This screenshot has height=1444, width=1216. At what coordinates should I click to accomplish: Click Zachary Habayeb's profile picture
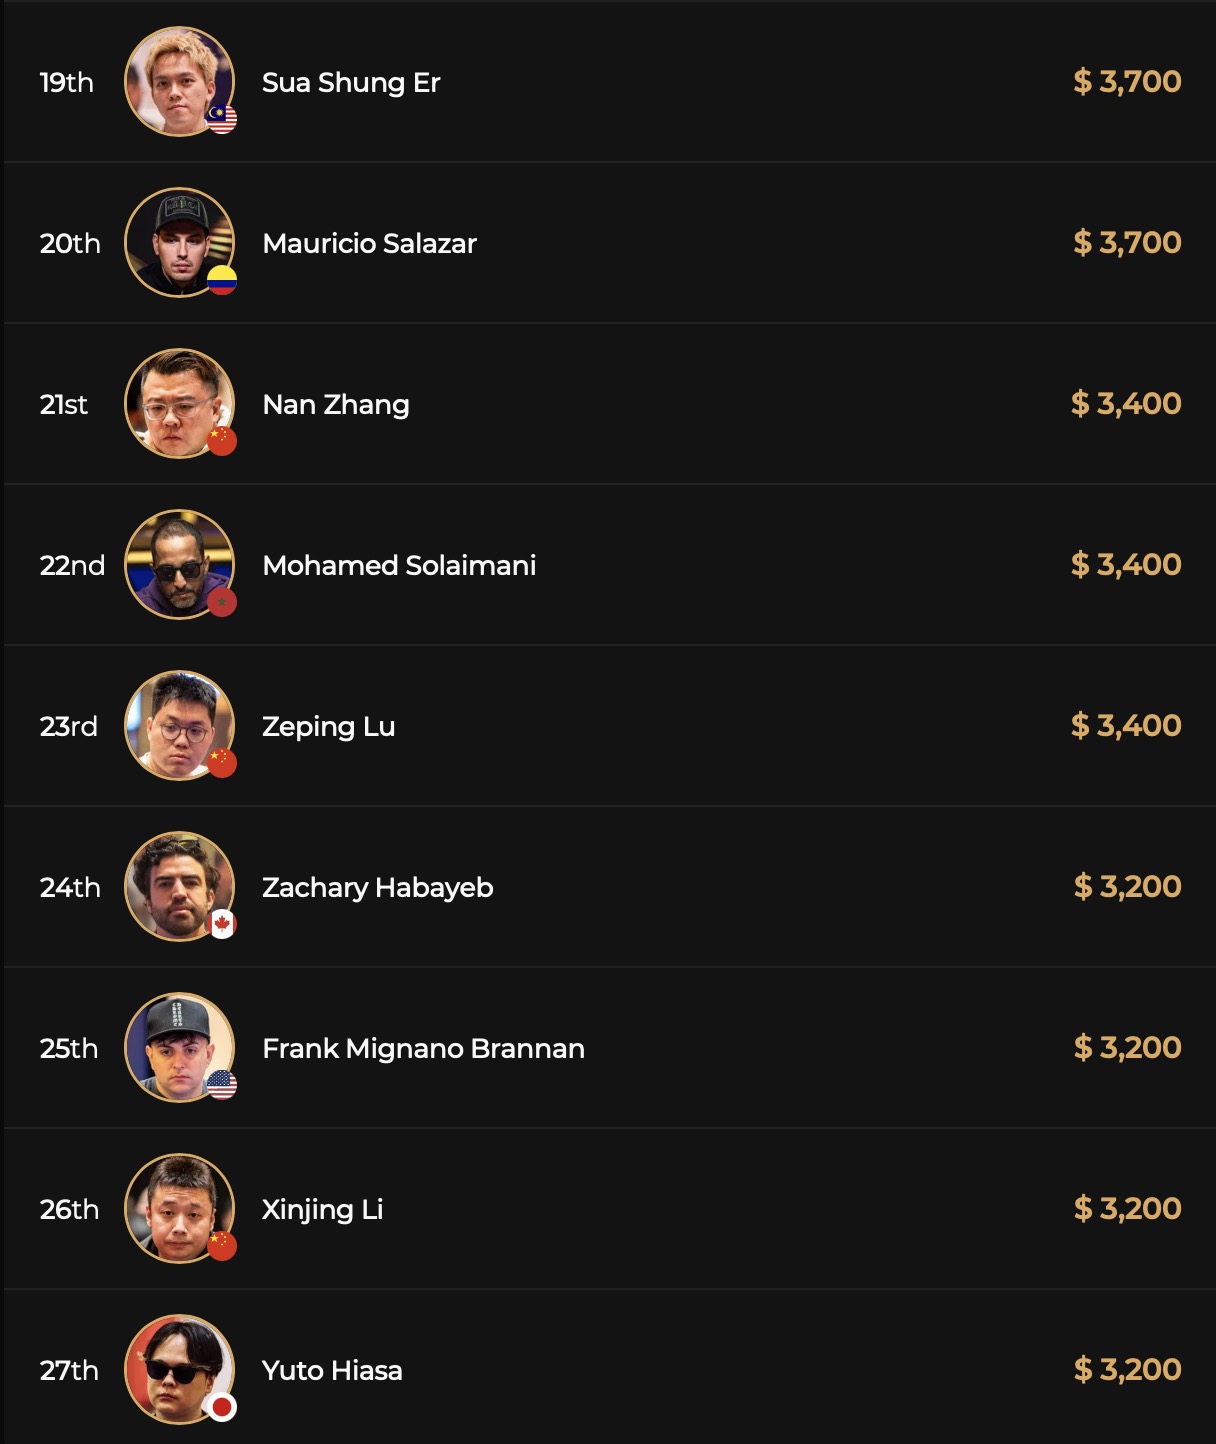click(x=178, y=886)
